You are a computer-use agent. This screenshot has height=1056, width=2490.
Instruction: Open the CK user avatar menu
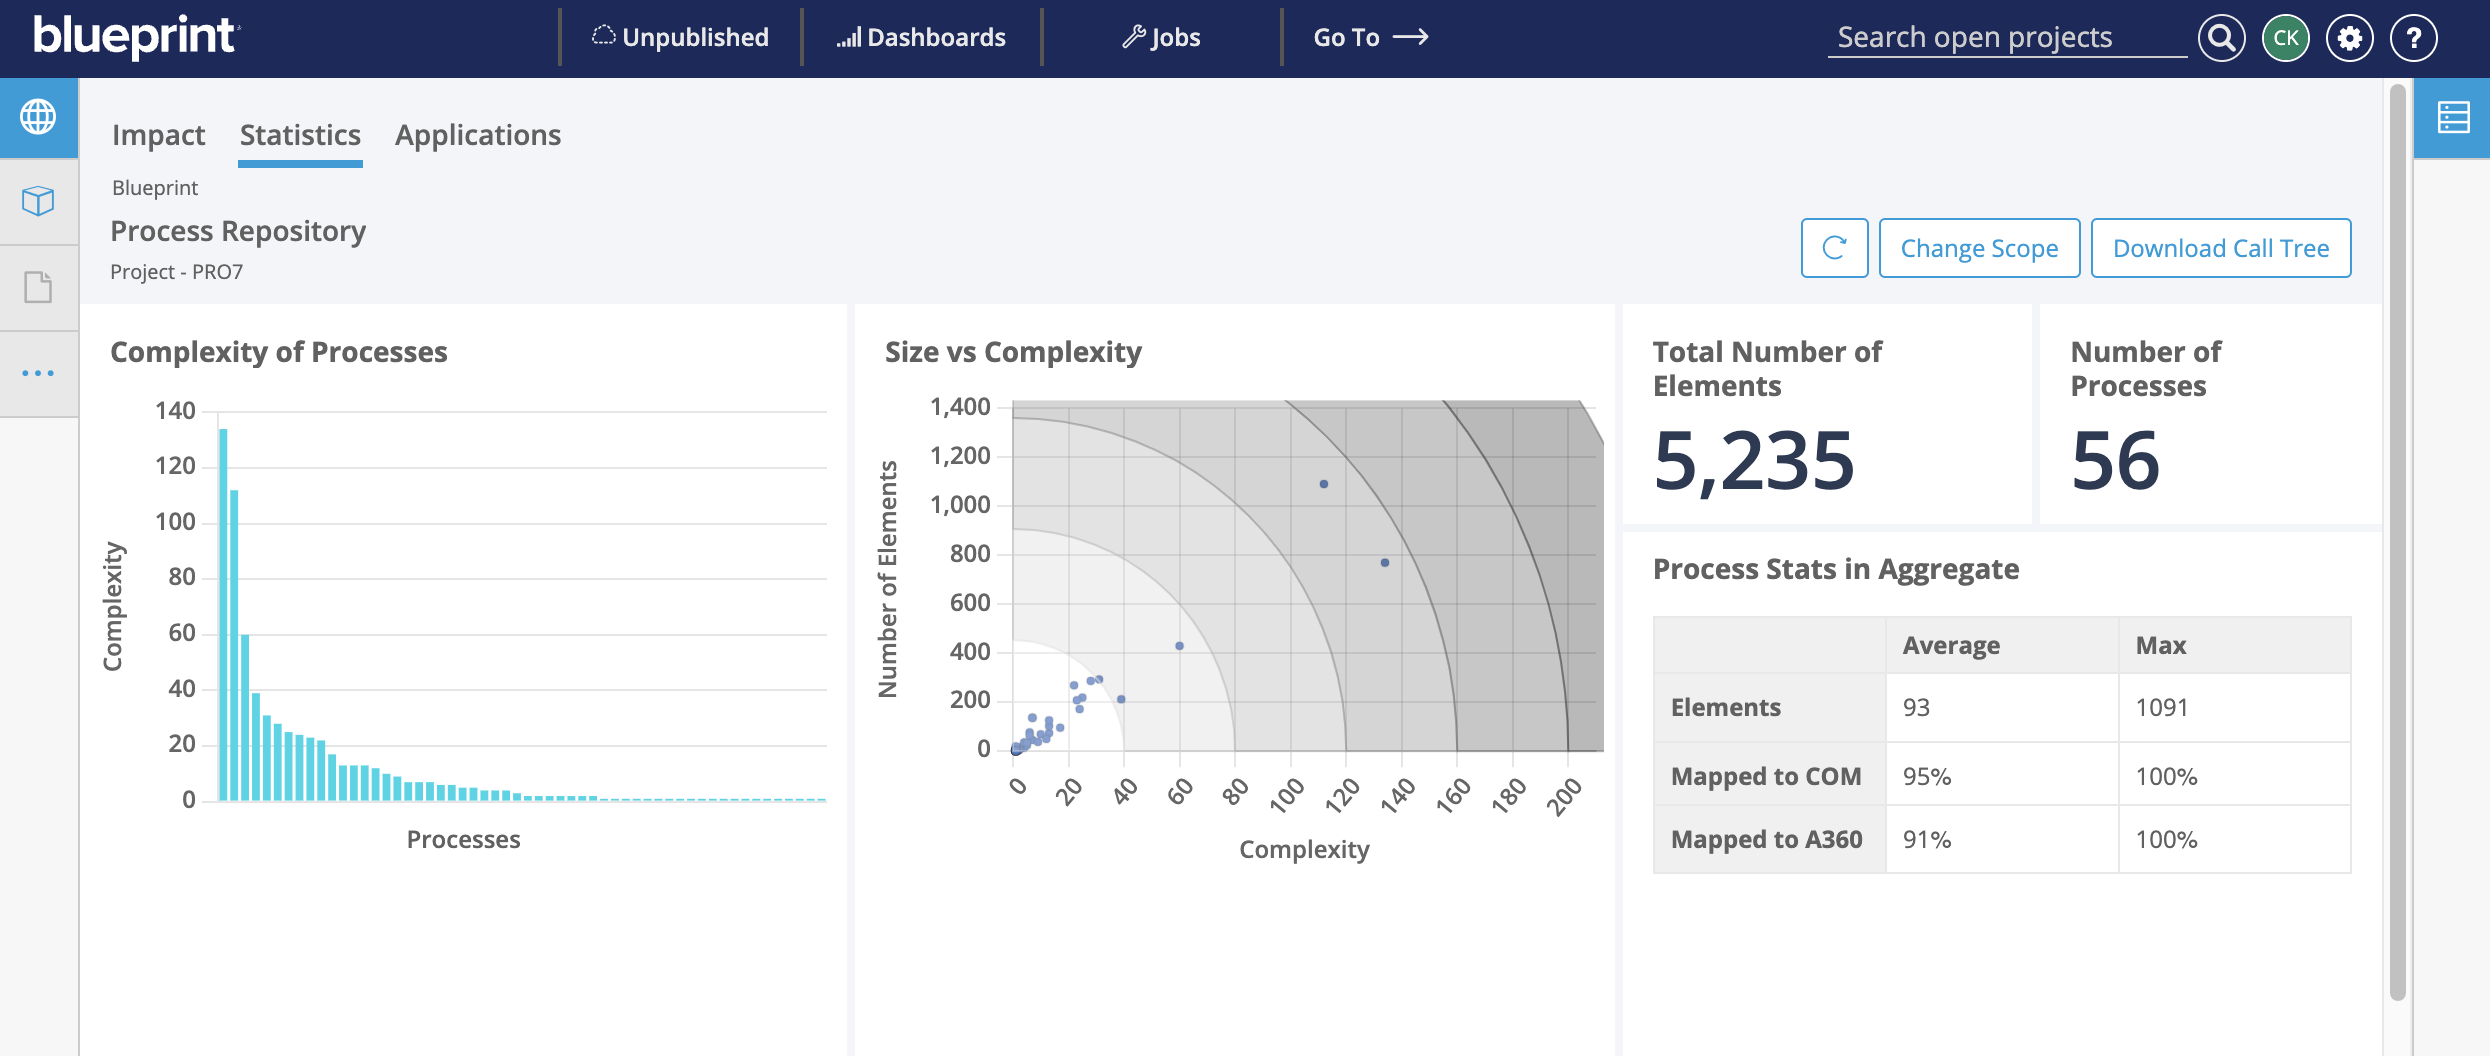coord(2285,38)
